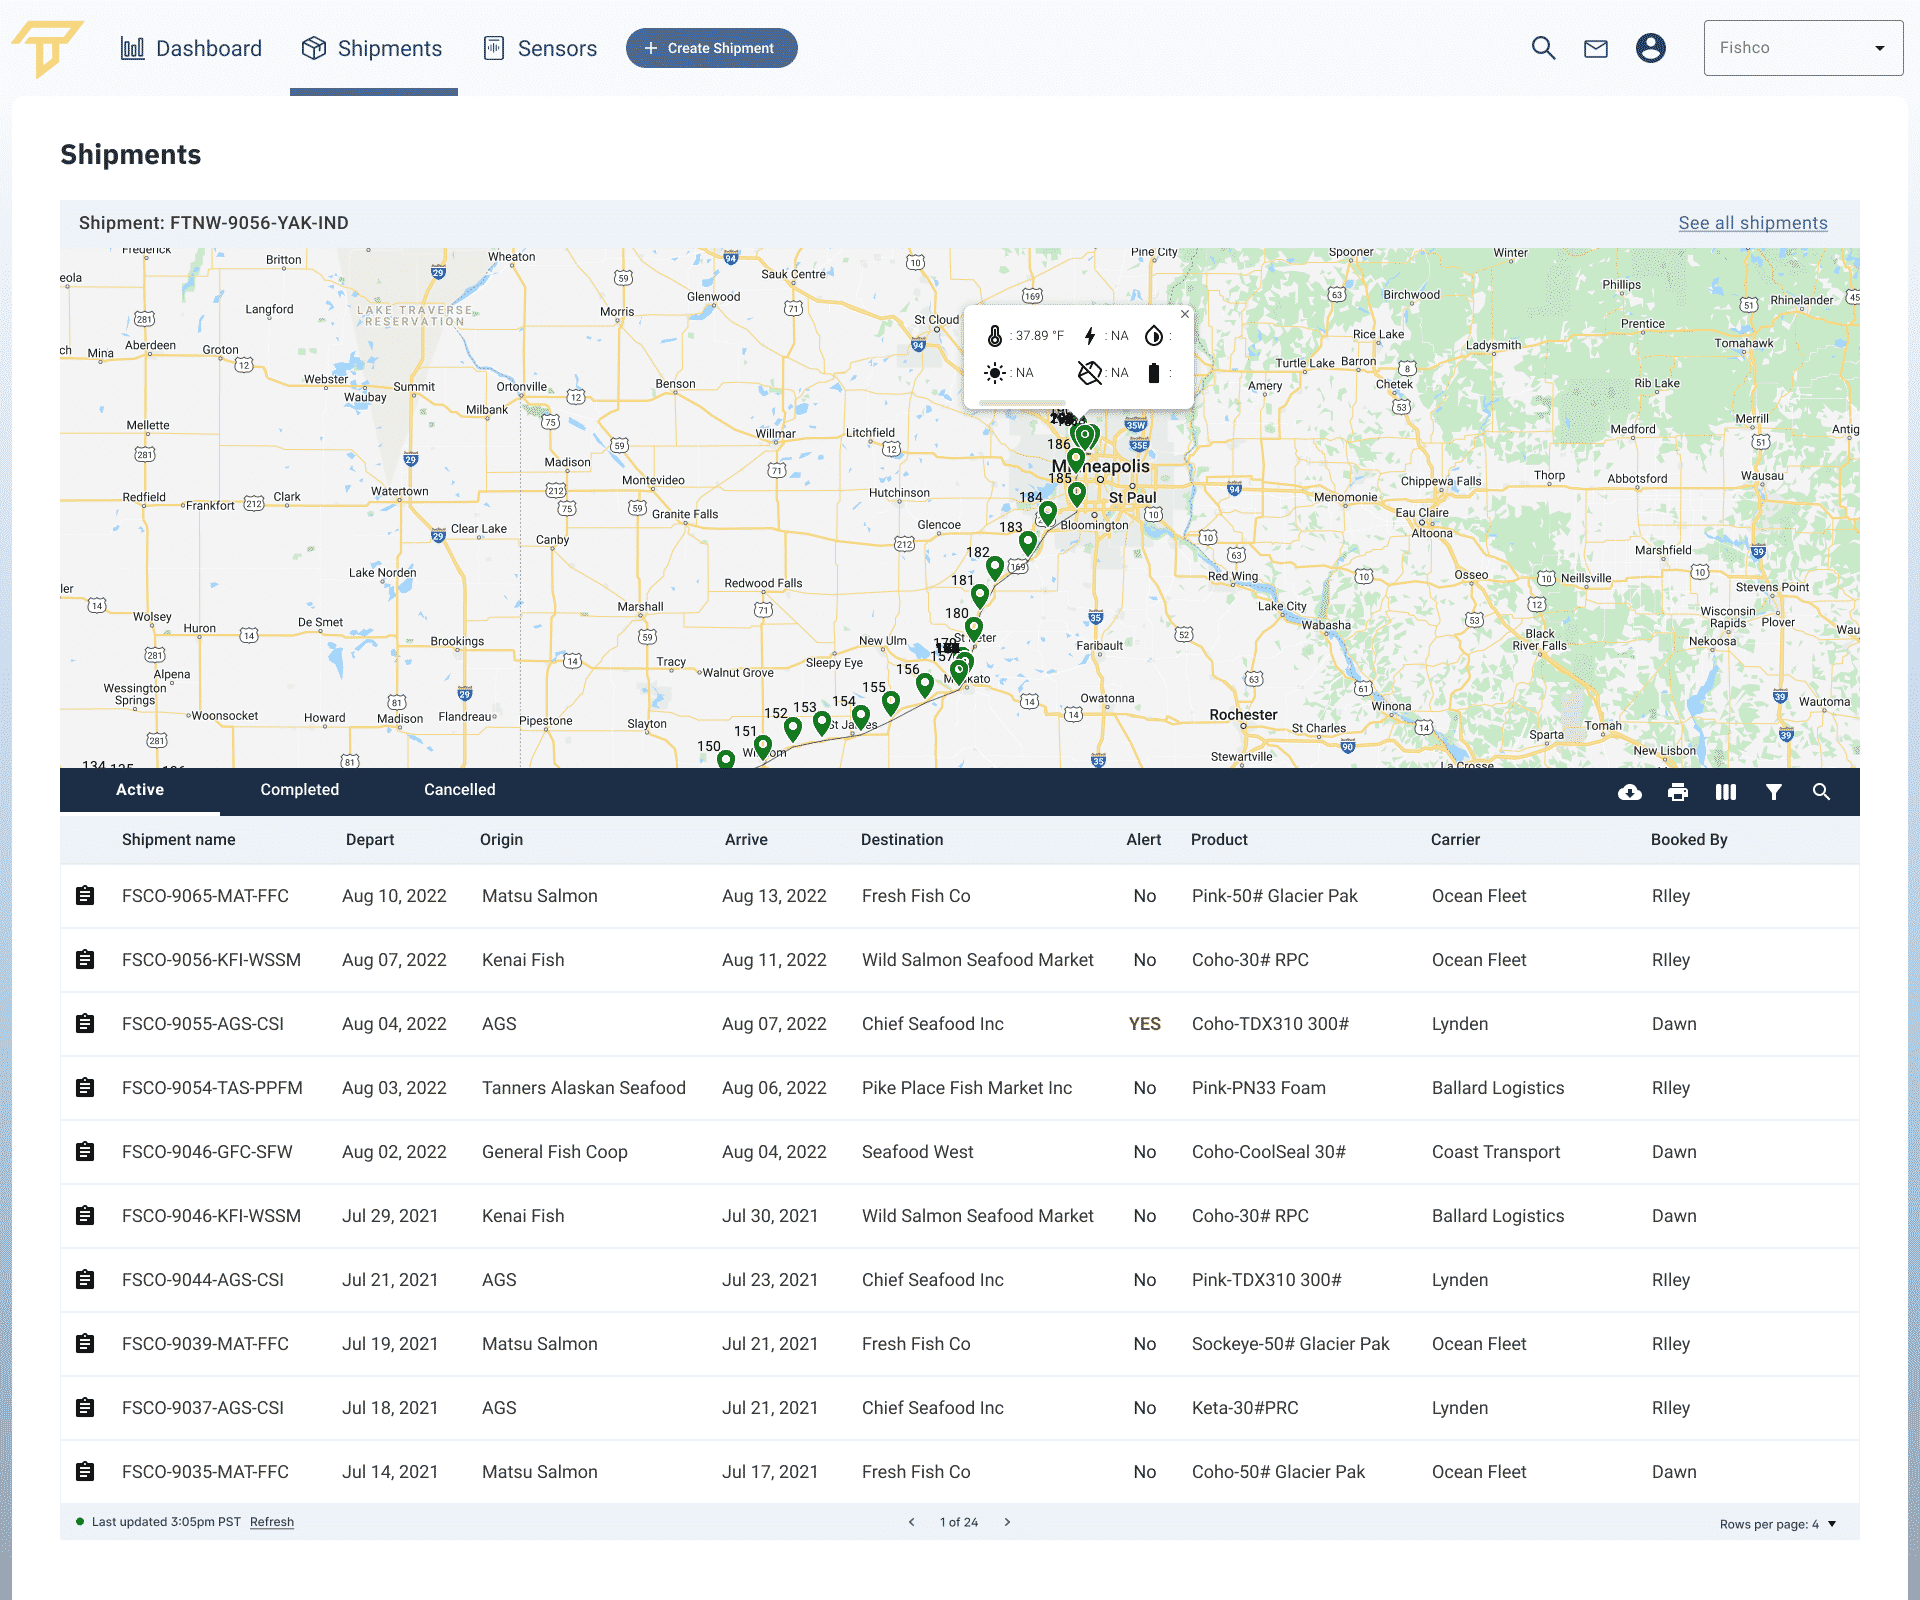
Task: Open the filter icon on shipments table
Action: click(x=1774, y=791)
